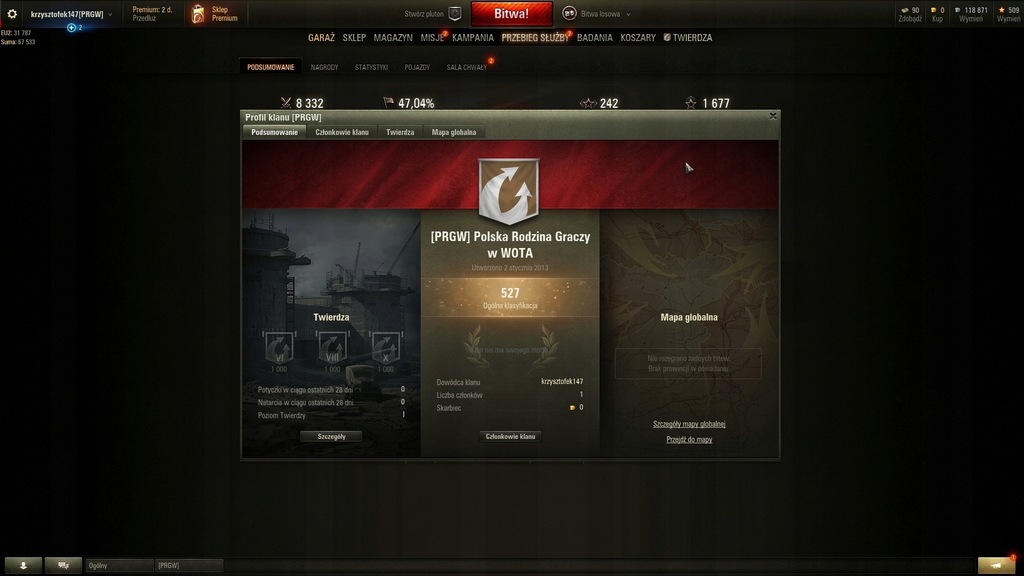Open the [PRGW] chat channel tab
This screenshot has height=576, width=1024.
pyautogui.click(x=189, y=566)
